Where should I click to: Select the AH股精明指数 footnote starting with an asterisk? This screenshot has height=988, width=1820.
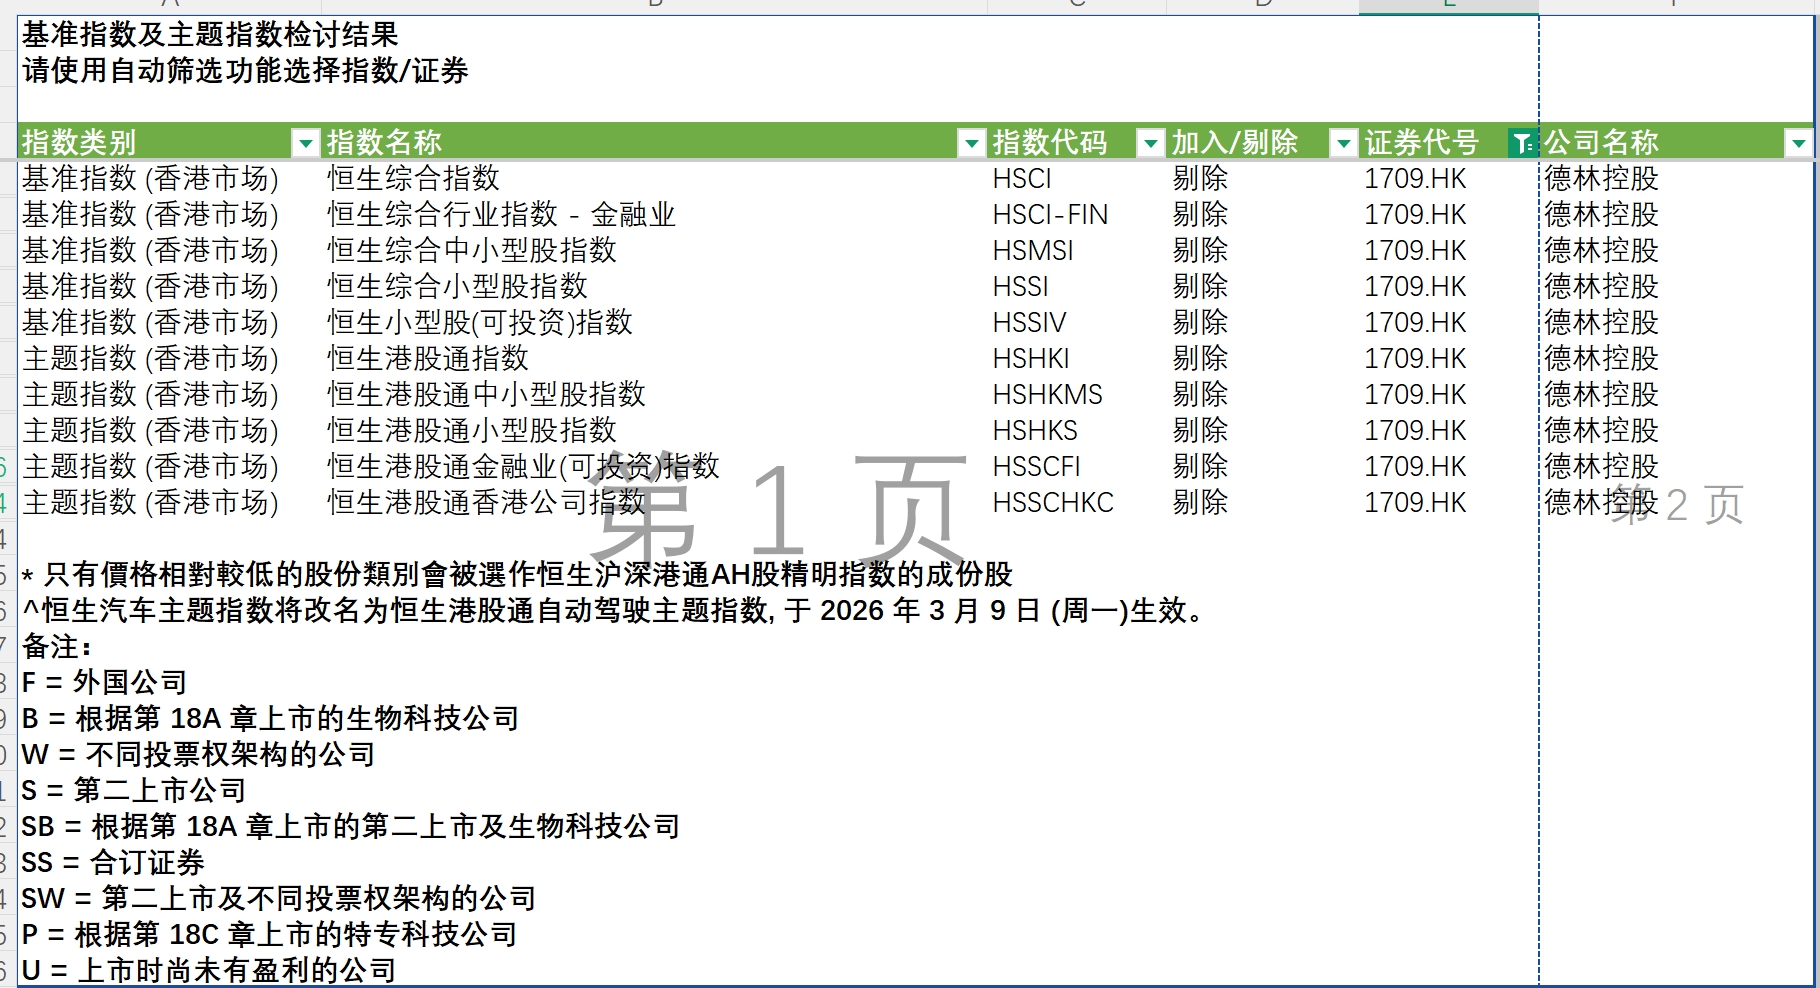coord(517,575)
